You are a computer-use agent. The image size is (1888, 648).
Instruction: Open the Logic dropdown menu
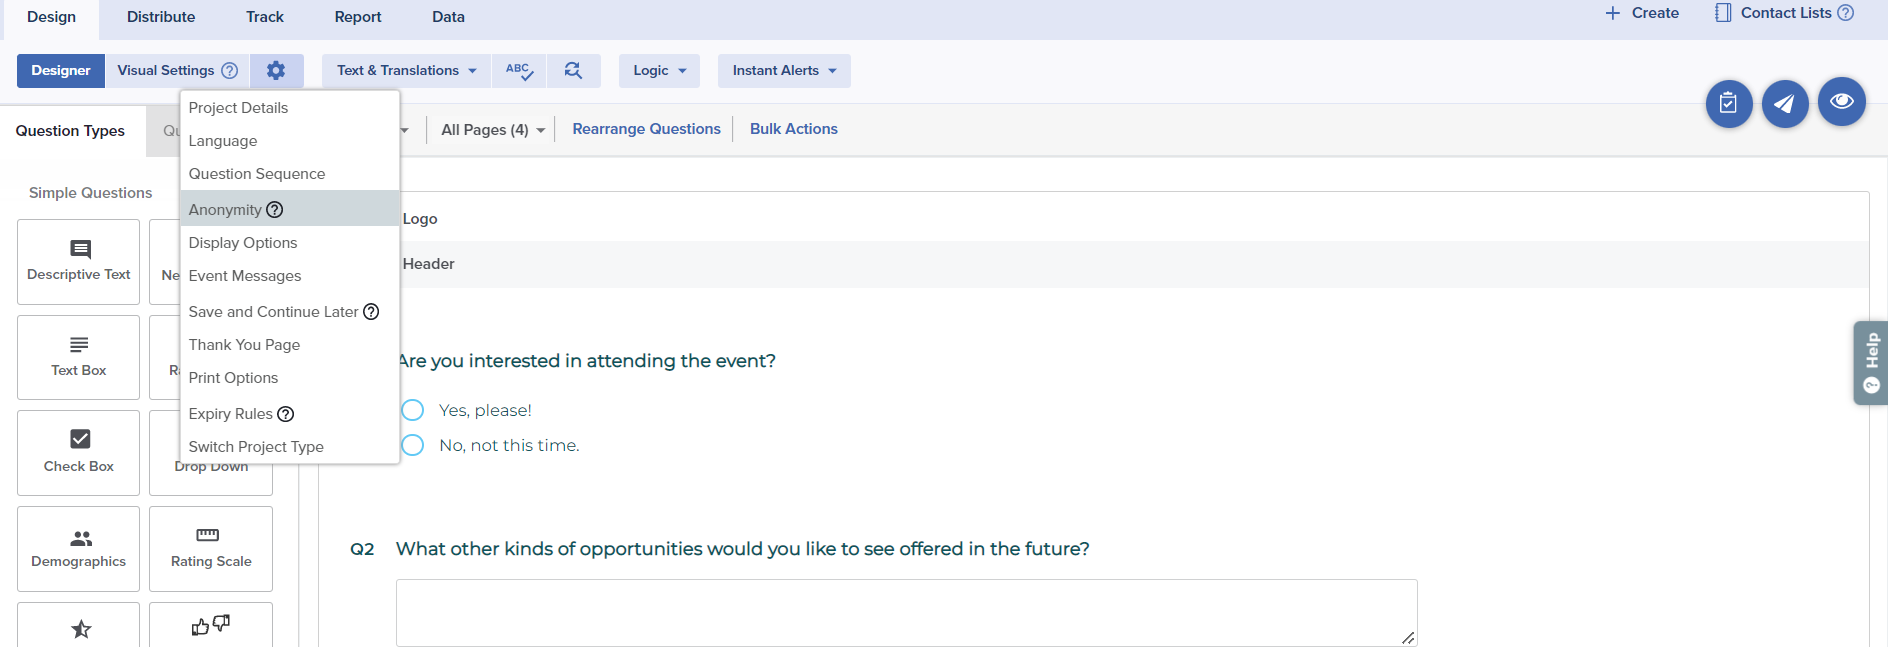tap(659, 71)
